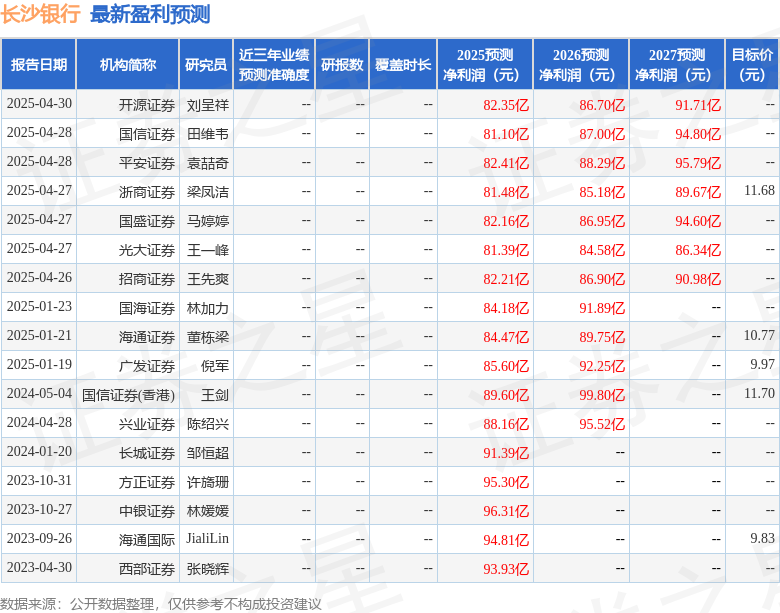Select the 2026预测净利润 column header

tap(581, 65)
